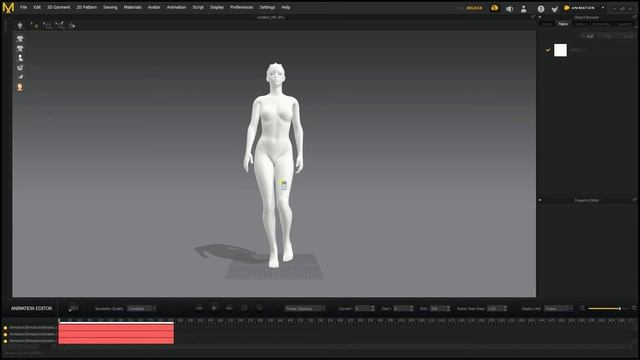Adjust the yellow timeline zoom slider
Image resolution: width=640 pixels, height=360 pixels.
pos(604,309)
